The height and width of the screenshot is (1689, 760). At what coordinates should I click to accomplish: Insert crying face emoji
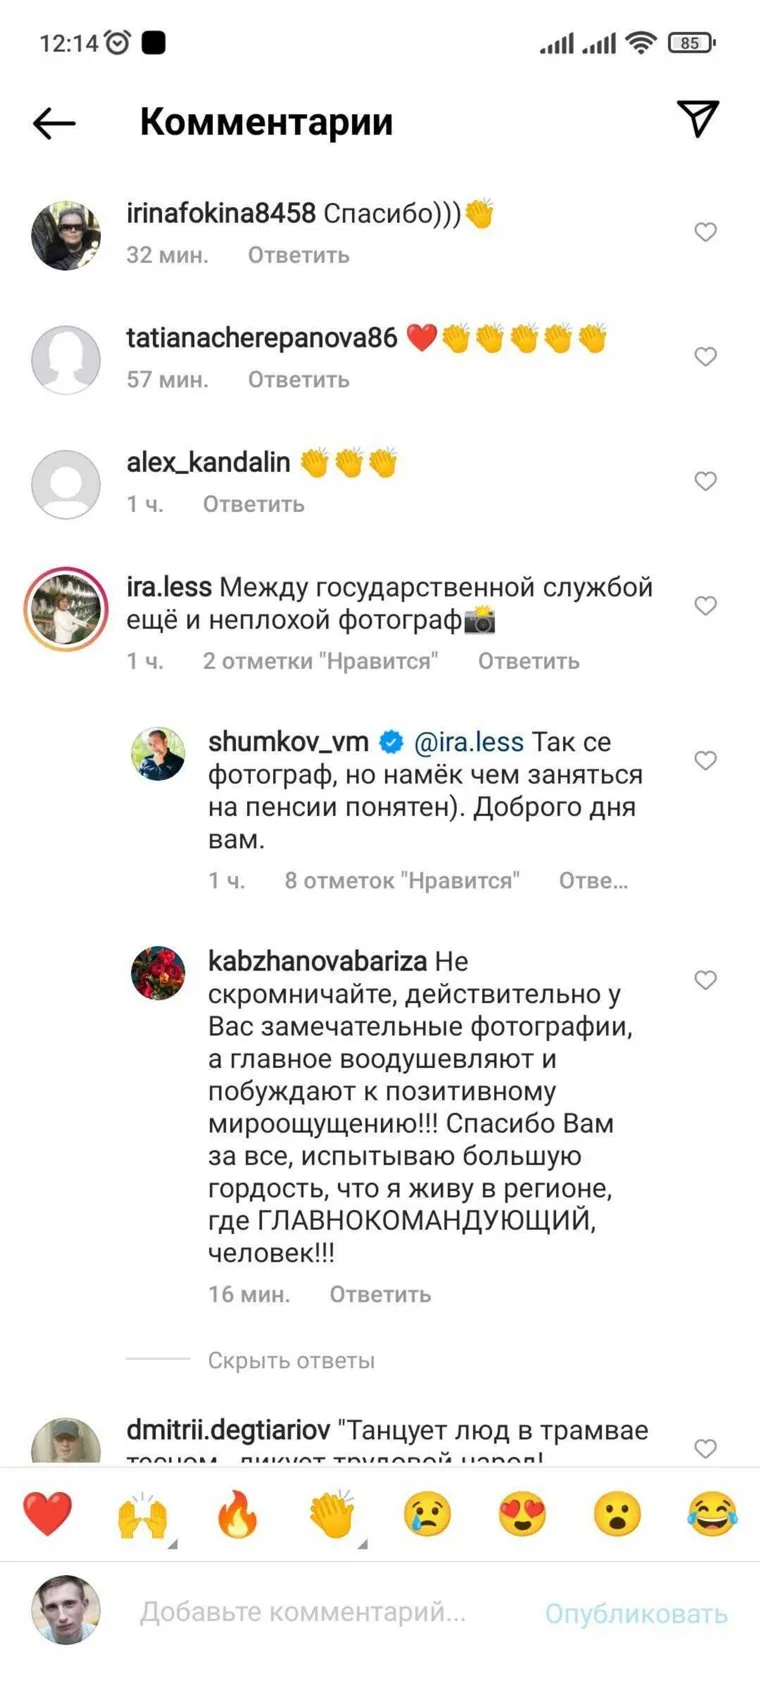click(427, 1514)
